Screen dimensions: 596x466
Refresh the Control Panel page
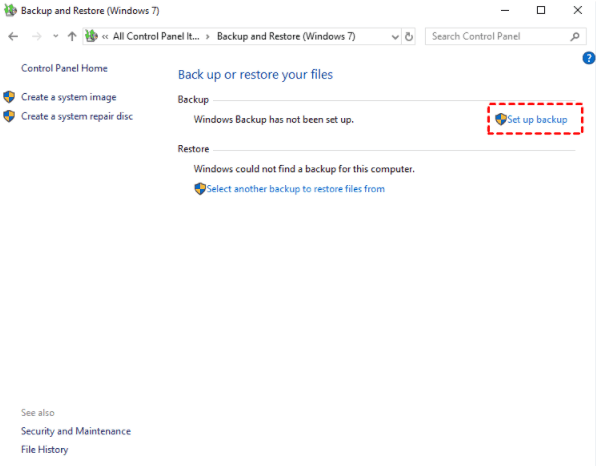click(409, 37)
